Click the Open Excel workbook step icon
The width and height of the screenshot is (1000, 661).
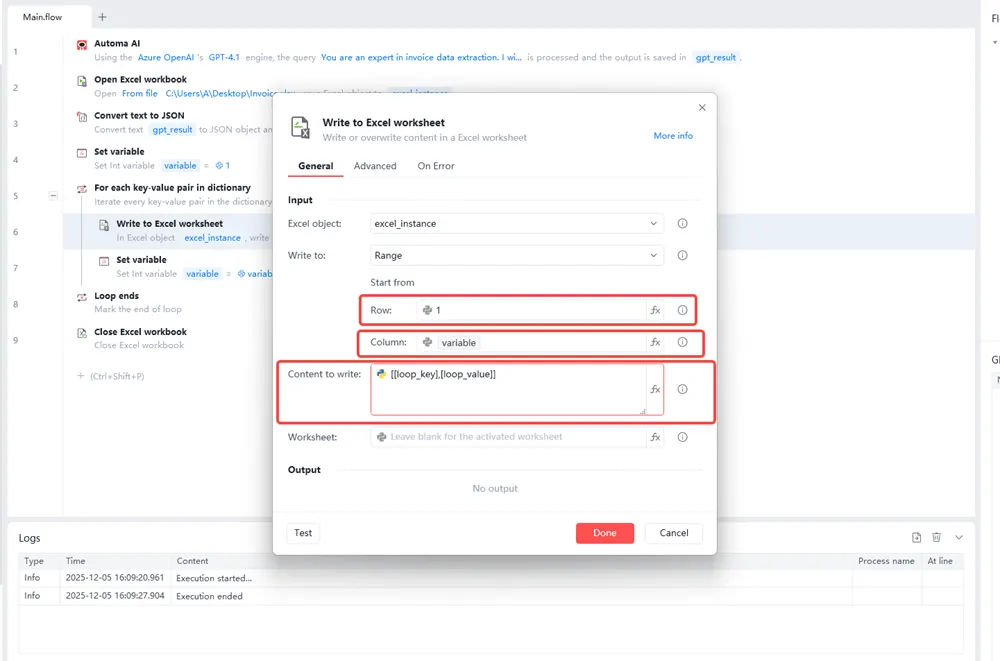[x=82, y=81]
